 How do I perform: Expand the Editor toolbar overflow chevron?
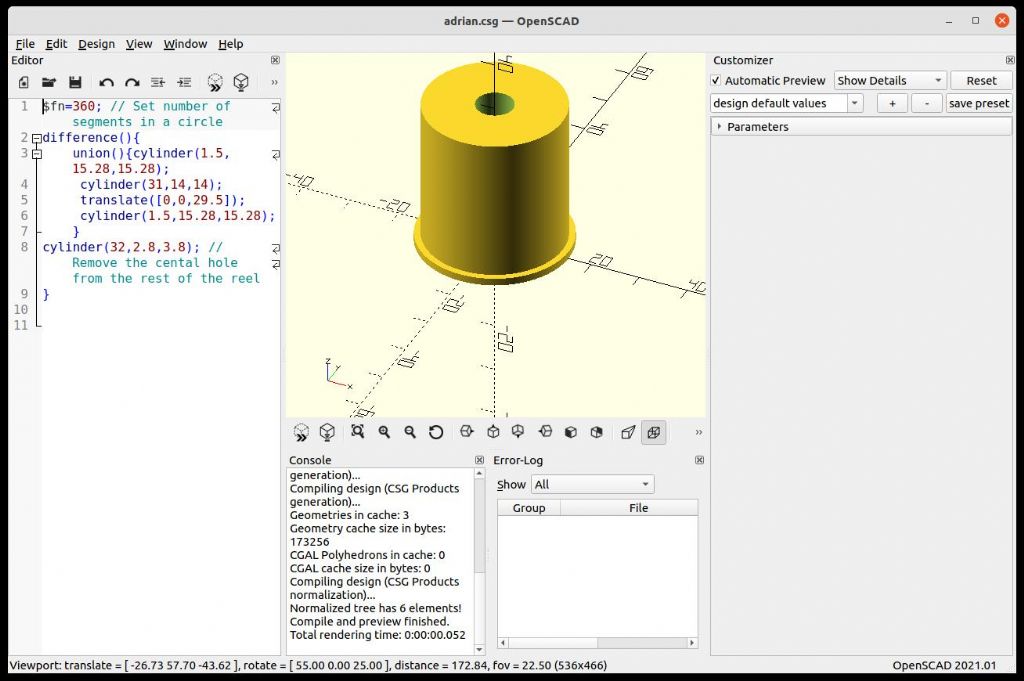click(x=274, y=82)
